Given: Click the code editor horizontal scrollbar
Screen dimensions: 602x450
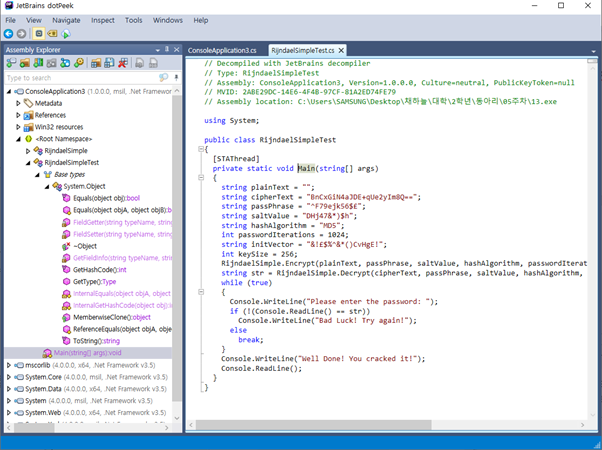Looking at the screenshot, I should pyautogui.click(x=313, y=425).
